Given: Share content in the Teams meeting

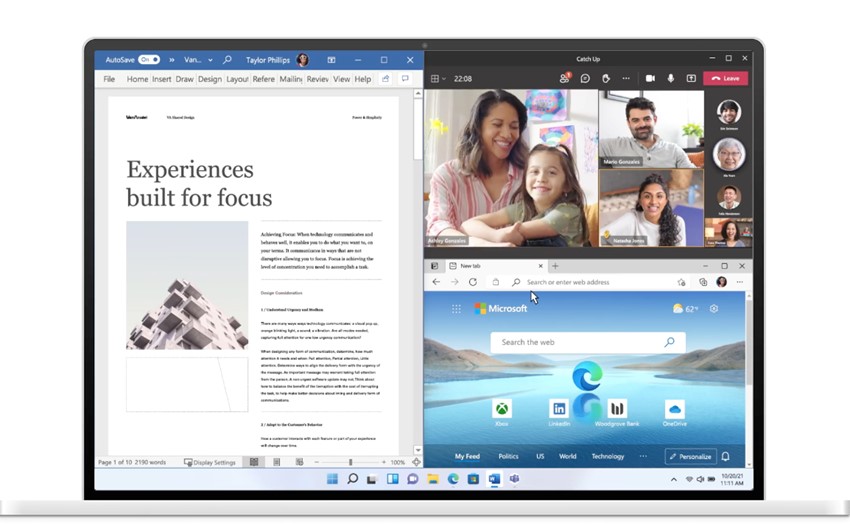Looking at the screenshot, I should click(x=691, y=79).
